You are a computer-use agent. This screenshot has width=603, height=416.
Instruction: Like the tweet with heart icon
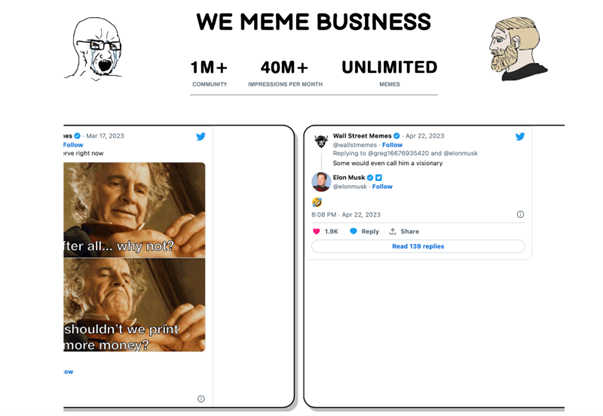coord(317,231)
